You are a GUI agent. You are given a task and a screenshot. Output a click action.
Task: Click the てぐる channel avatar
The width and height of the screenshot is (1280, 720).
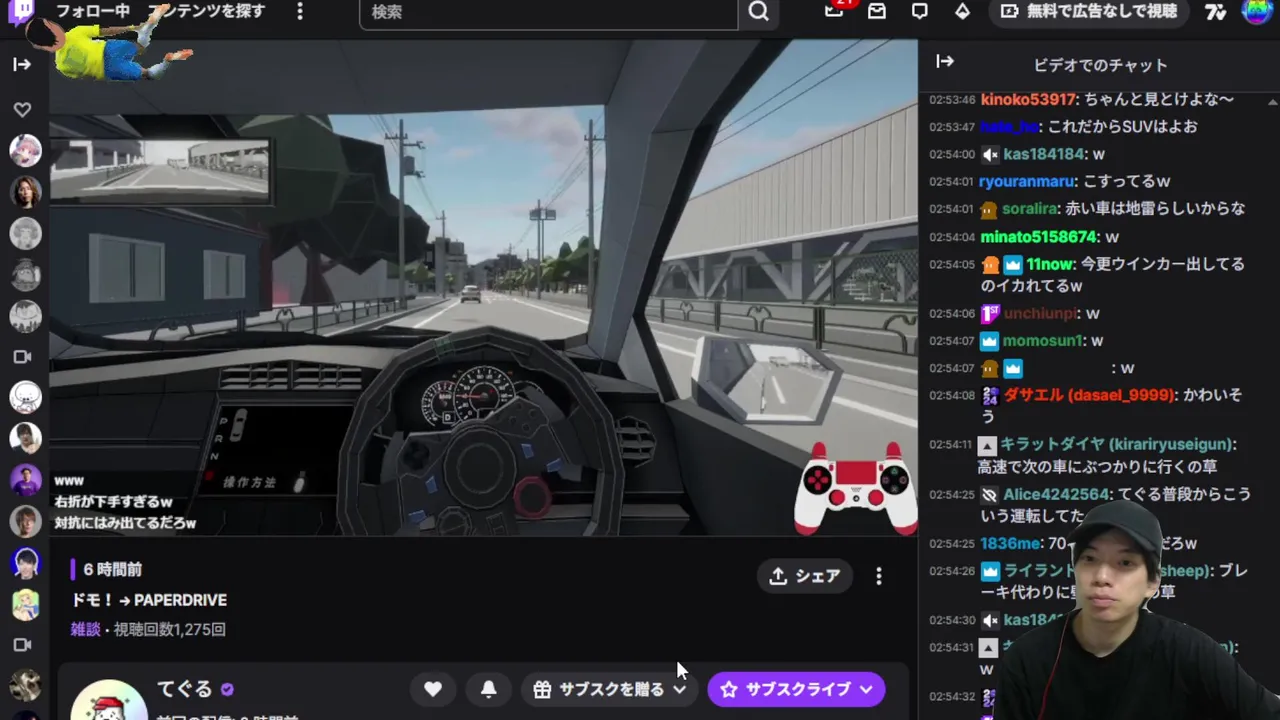point(109,702)
